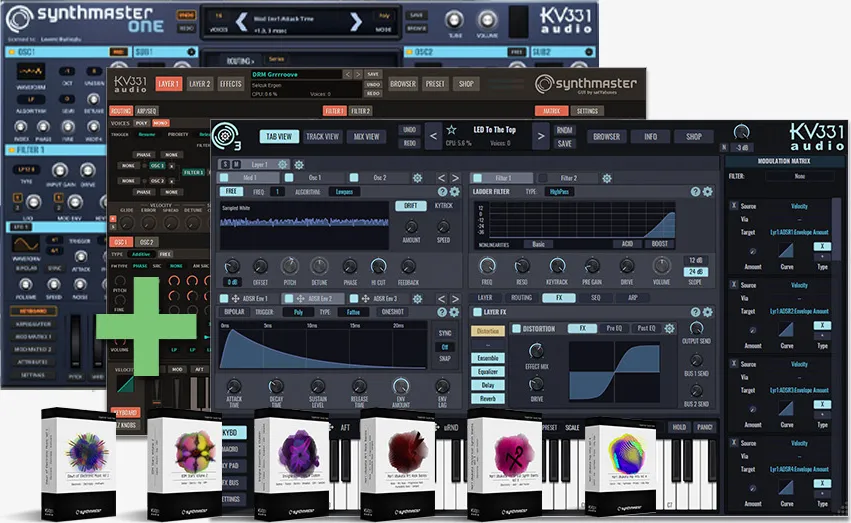Viewport: 851px width, 523px height.
Task: Click the Sampled White waveform display
Action: tap(304, 225)
